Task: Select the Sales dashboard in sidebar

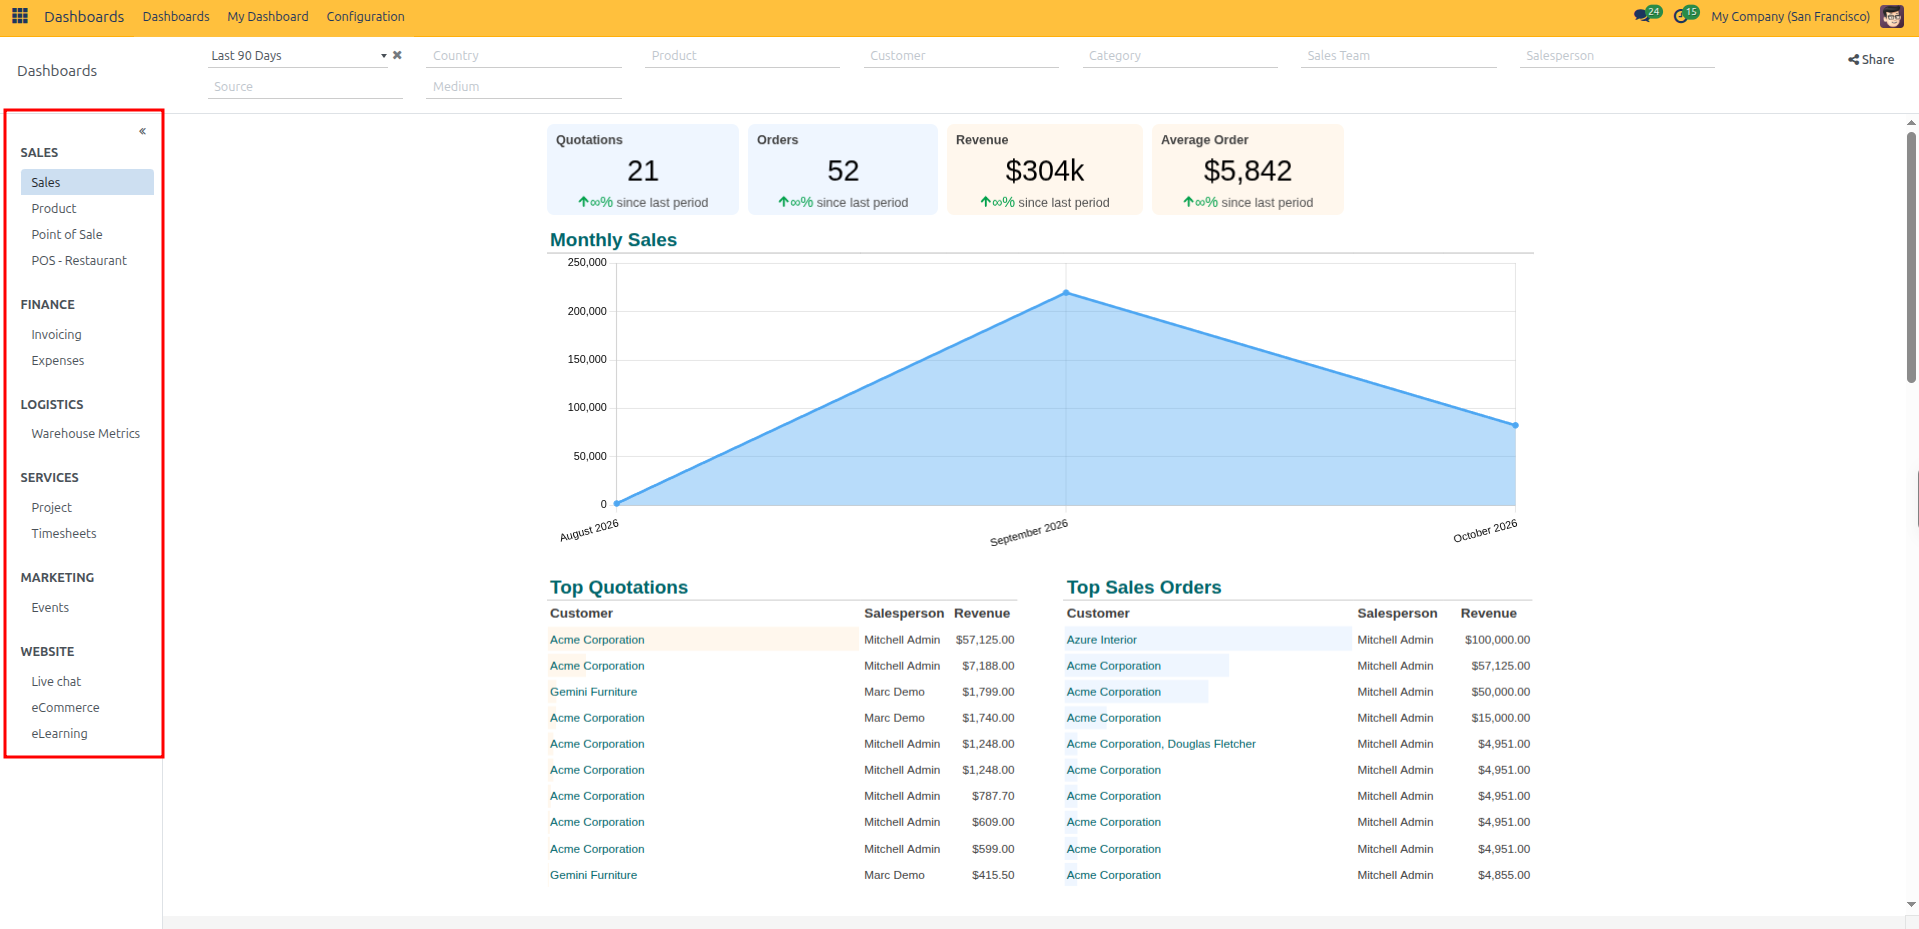Action: pyautogui.click(x=87, y=182)
